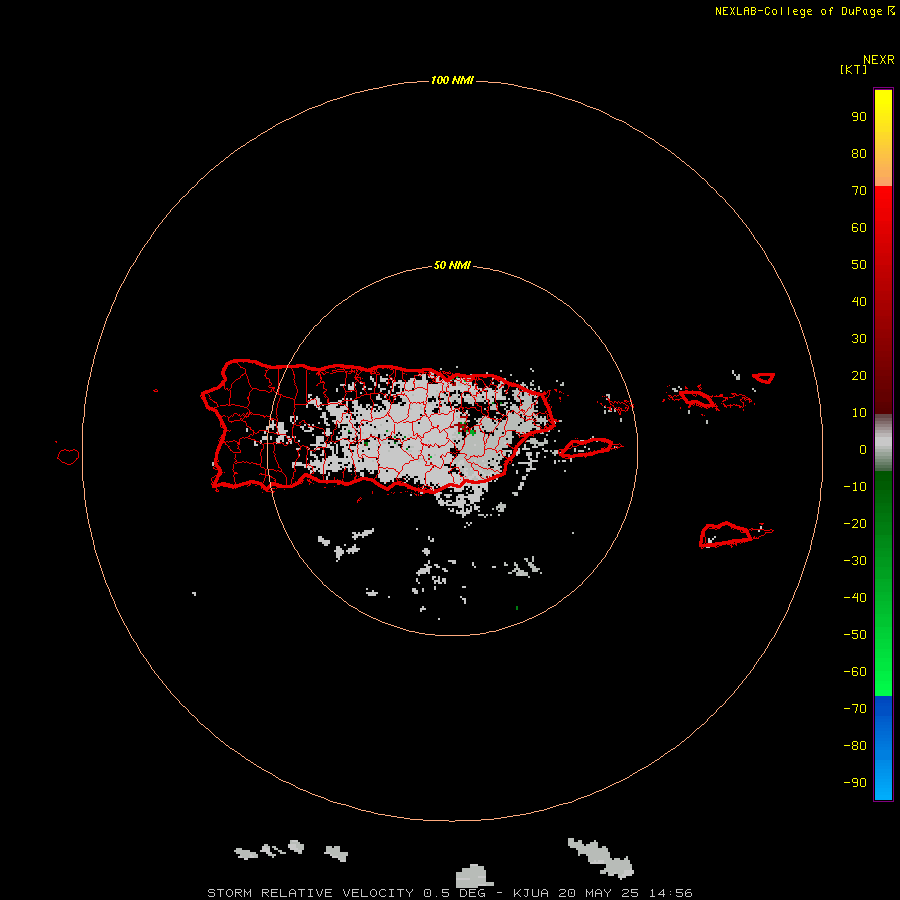Click the 50 value on the velocity scale
The width and height of the screenshot is (900, 900).
click(859, 265)
